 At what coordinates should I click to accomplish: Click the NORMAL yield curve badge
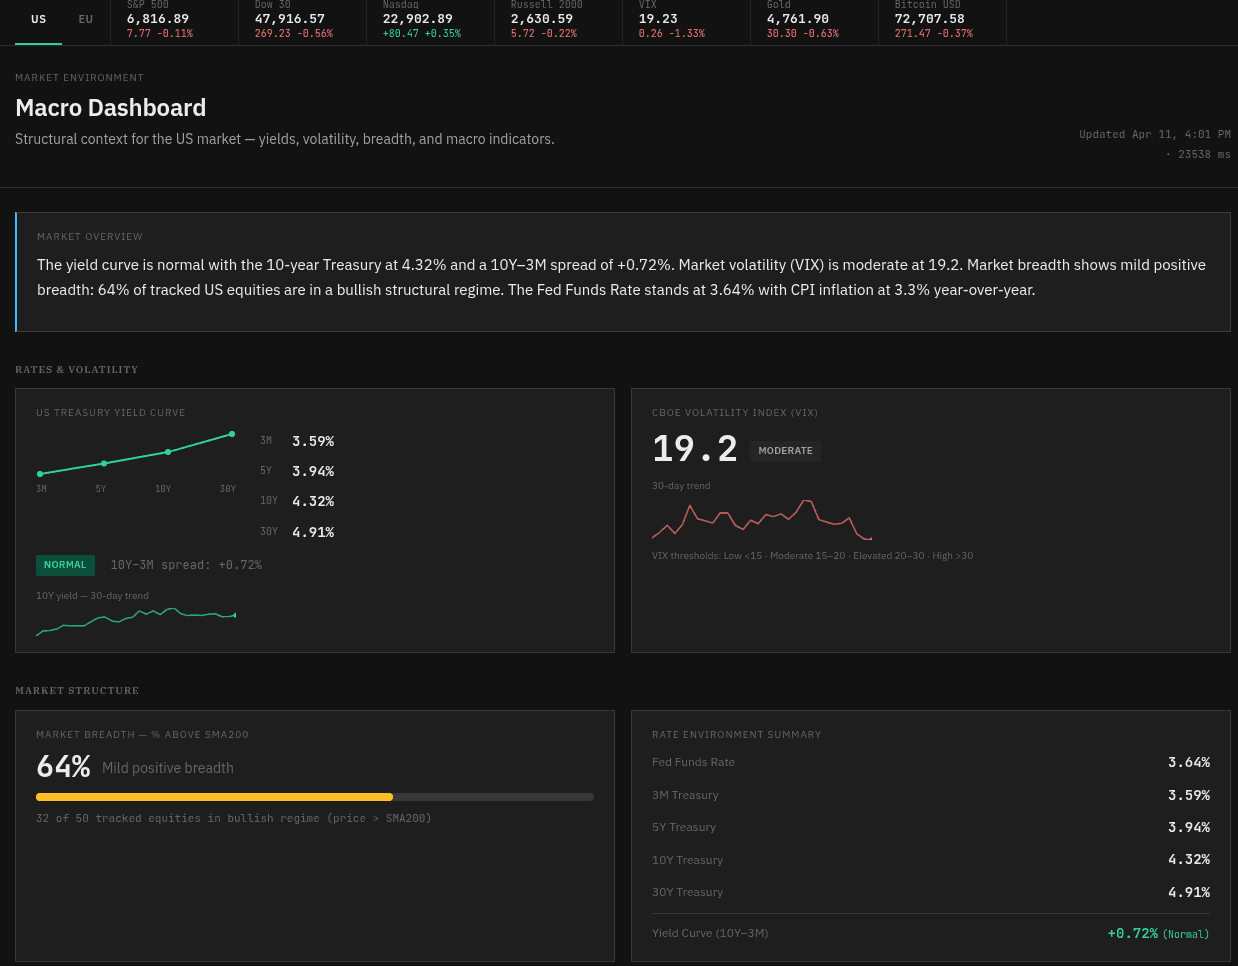65,564
